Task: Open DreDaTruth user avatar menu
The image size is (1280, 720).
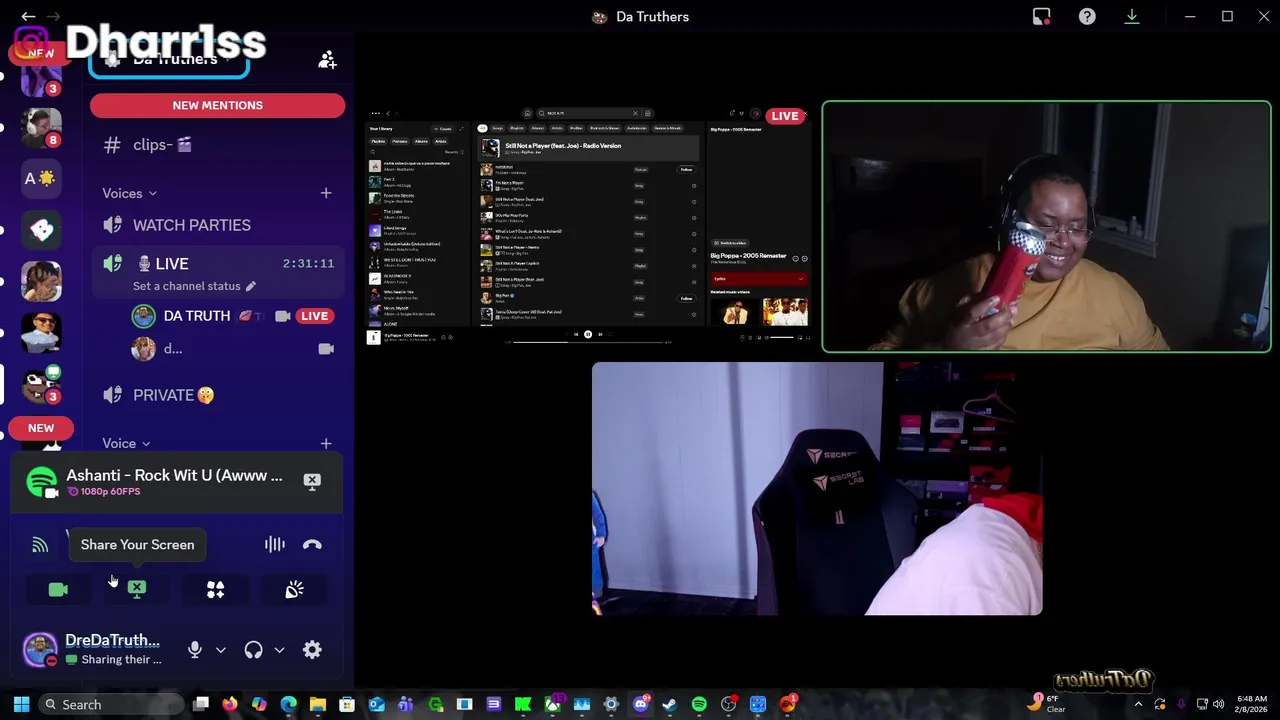Action: (40, 650)
